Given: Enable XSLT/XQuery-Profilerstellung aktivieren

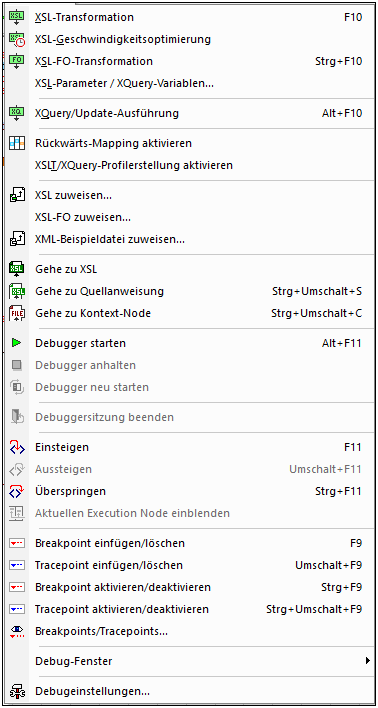Looking at the screenshot, I should tap(189, 165).
